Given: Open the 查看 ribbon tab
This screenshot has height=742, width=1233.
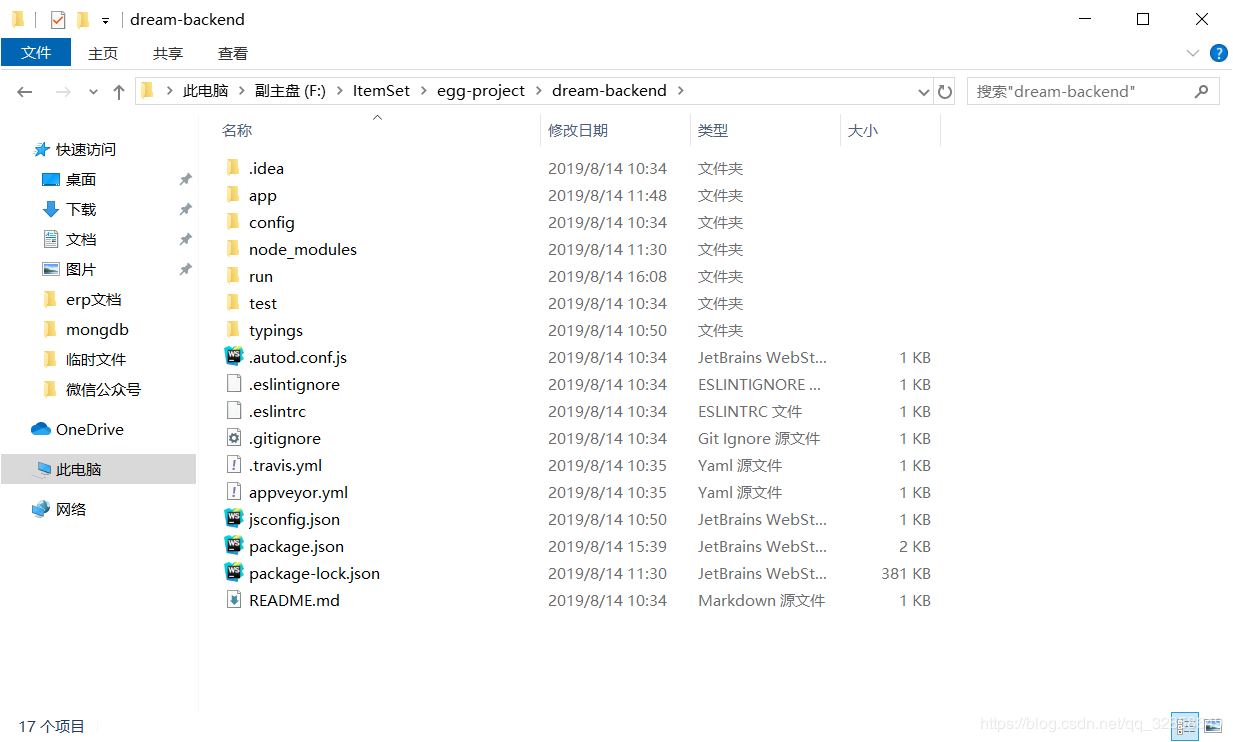Looking at the screenshot, I should click(233, 53).
